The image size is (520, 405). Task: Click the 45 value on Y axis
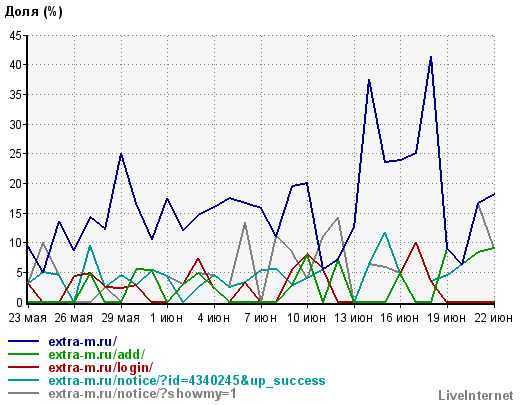(15, 35)
